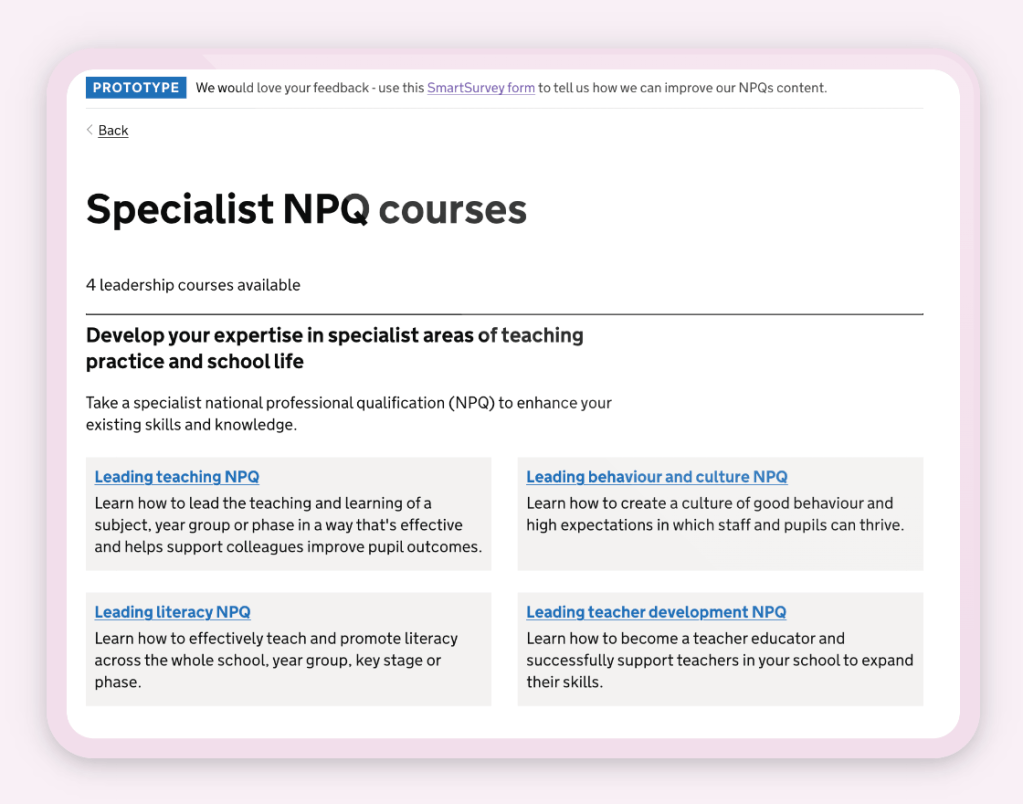Go back using the Back link
The image size is (1023, 804).
pyautogui.click(x=113, y=131)
